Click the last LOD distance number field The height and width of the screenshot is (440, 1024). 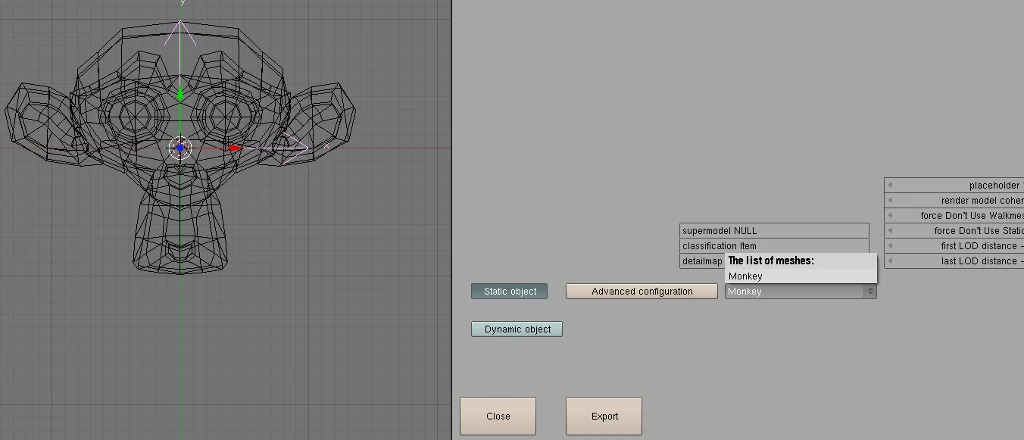[954, 260]
